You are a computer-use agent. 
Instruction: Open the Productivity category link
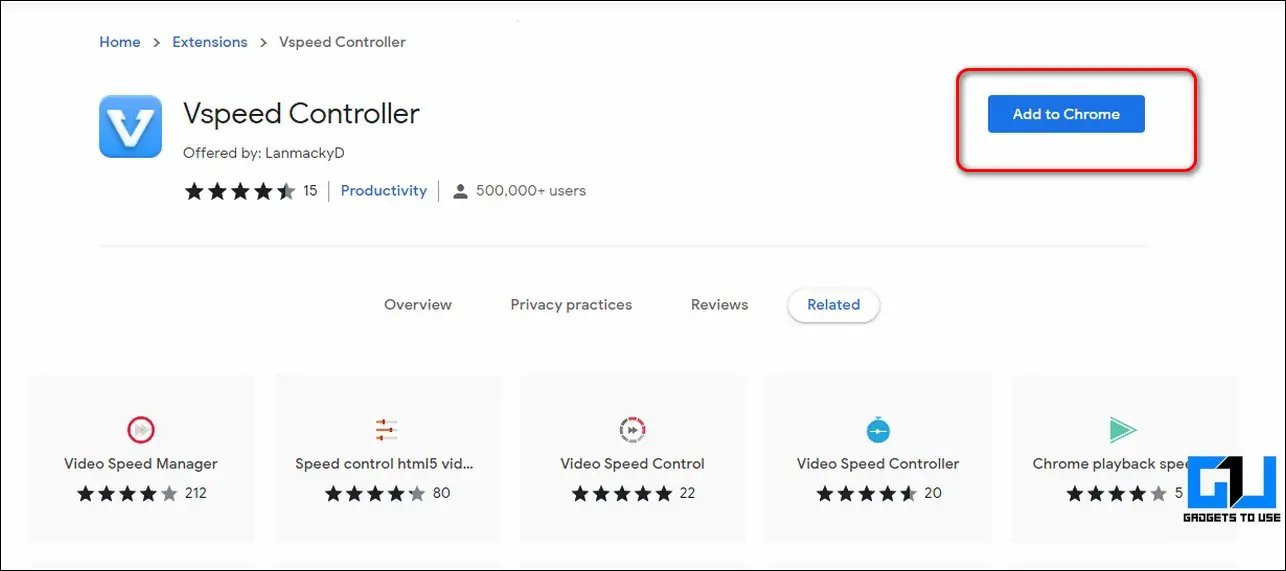(384, 190)
